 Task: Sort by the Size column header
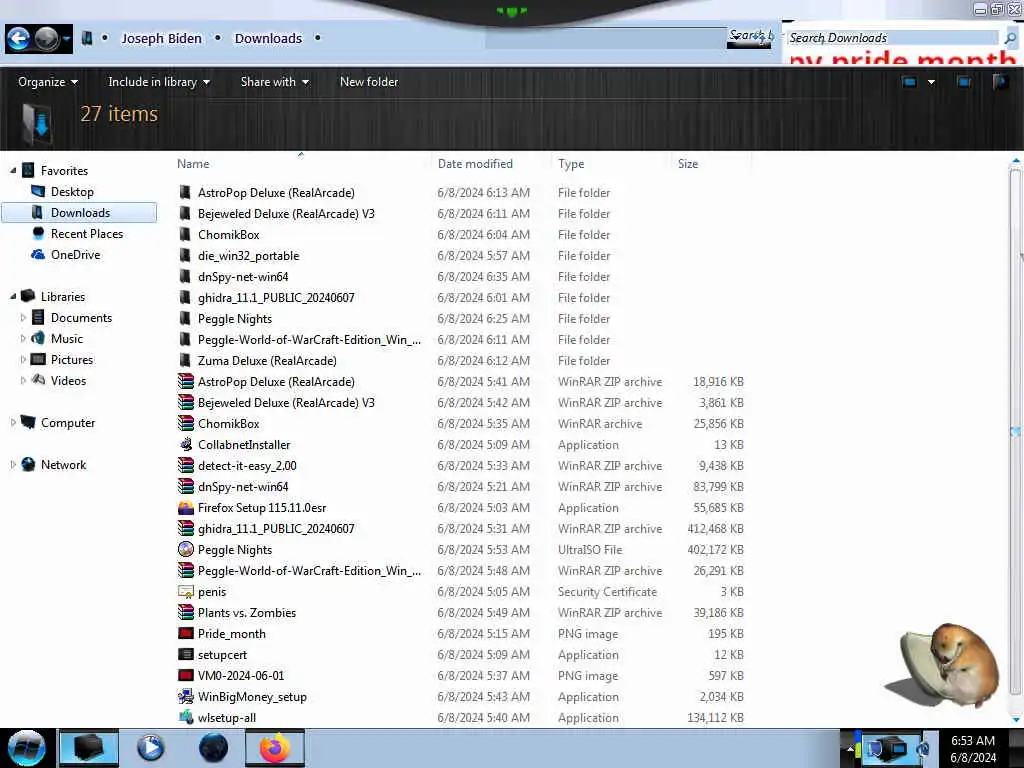click(x=688, y=164)
